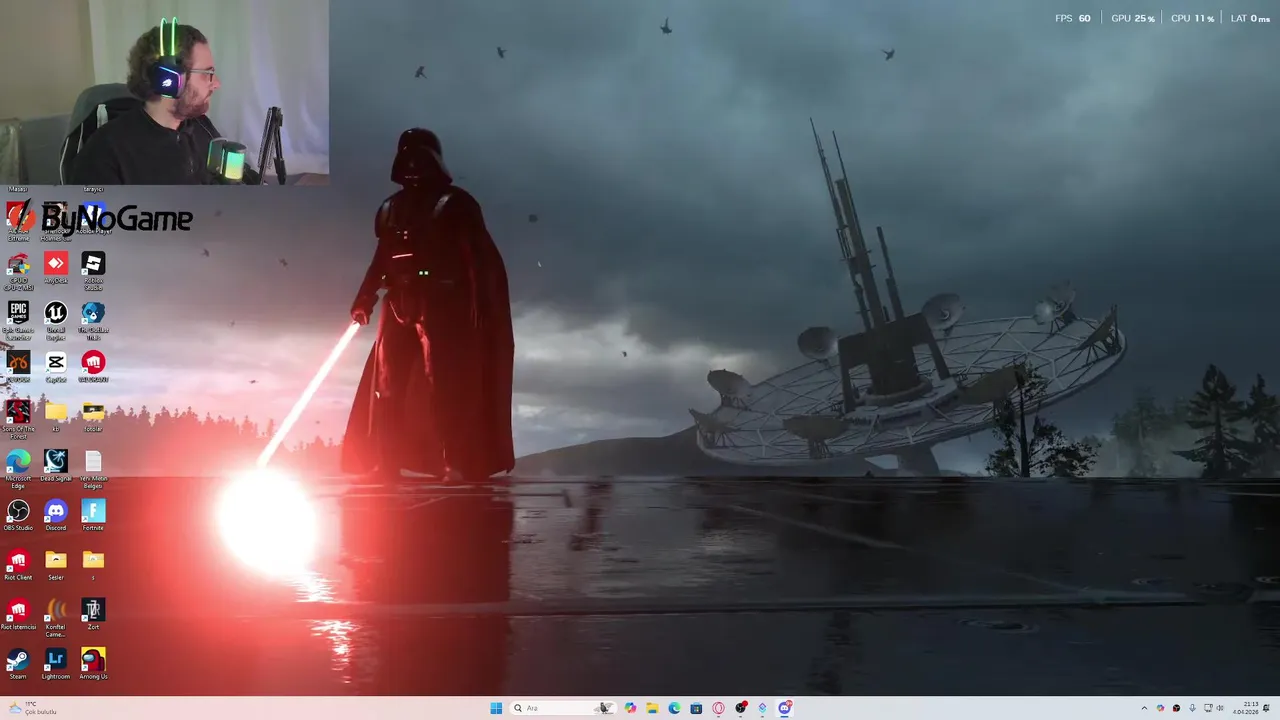Open the Copilot icon in the taskbar
The image size is (1280, 720).
(630, 708)
